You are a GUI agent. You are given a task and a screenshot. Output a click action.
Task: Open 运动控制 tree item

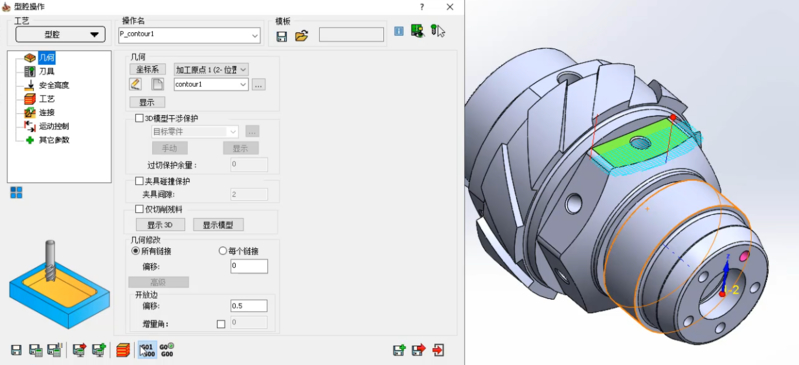(x=54, y=126)
